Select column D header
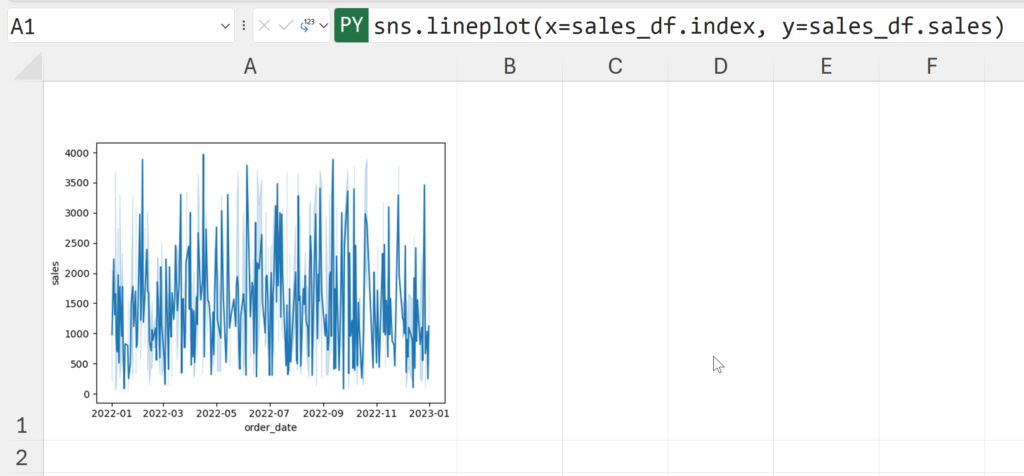1024x476 pixels. point(721,67)
